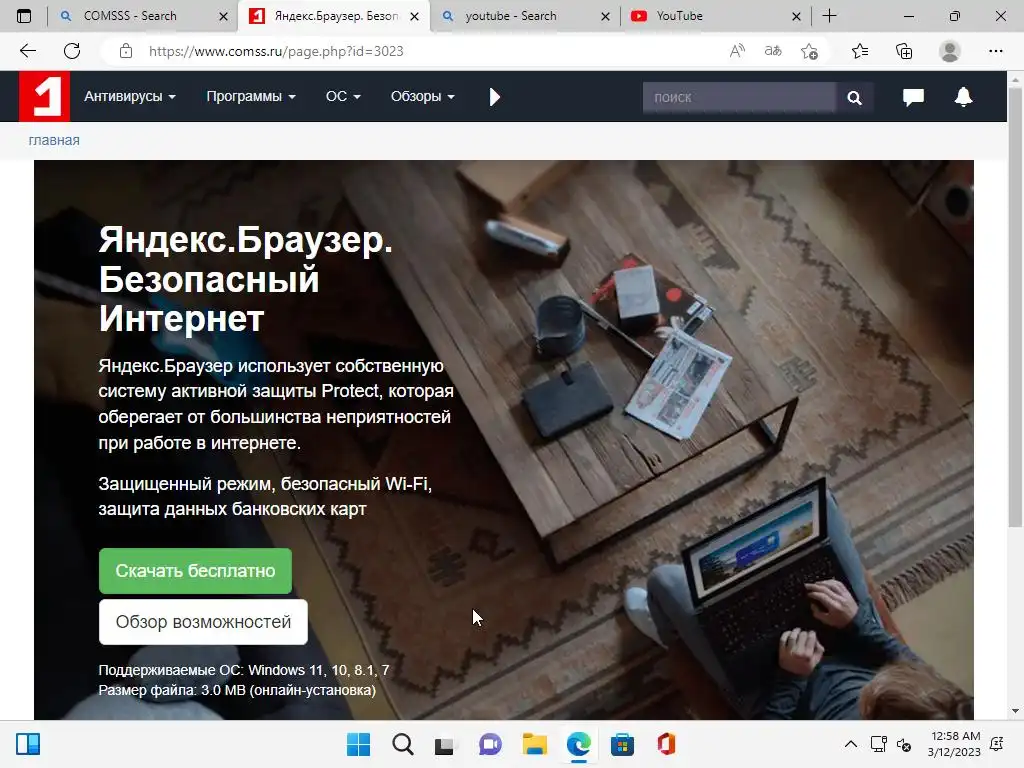Open the tab actions menu icon
This screenshot has height=768, width=1024.
24,16
